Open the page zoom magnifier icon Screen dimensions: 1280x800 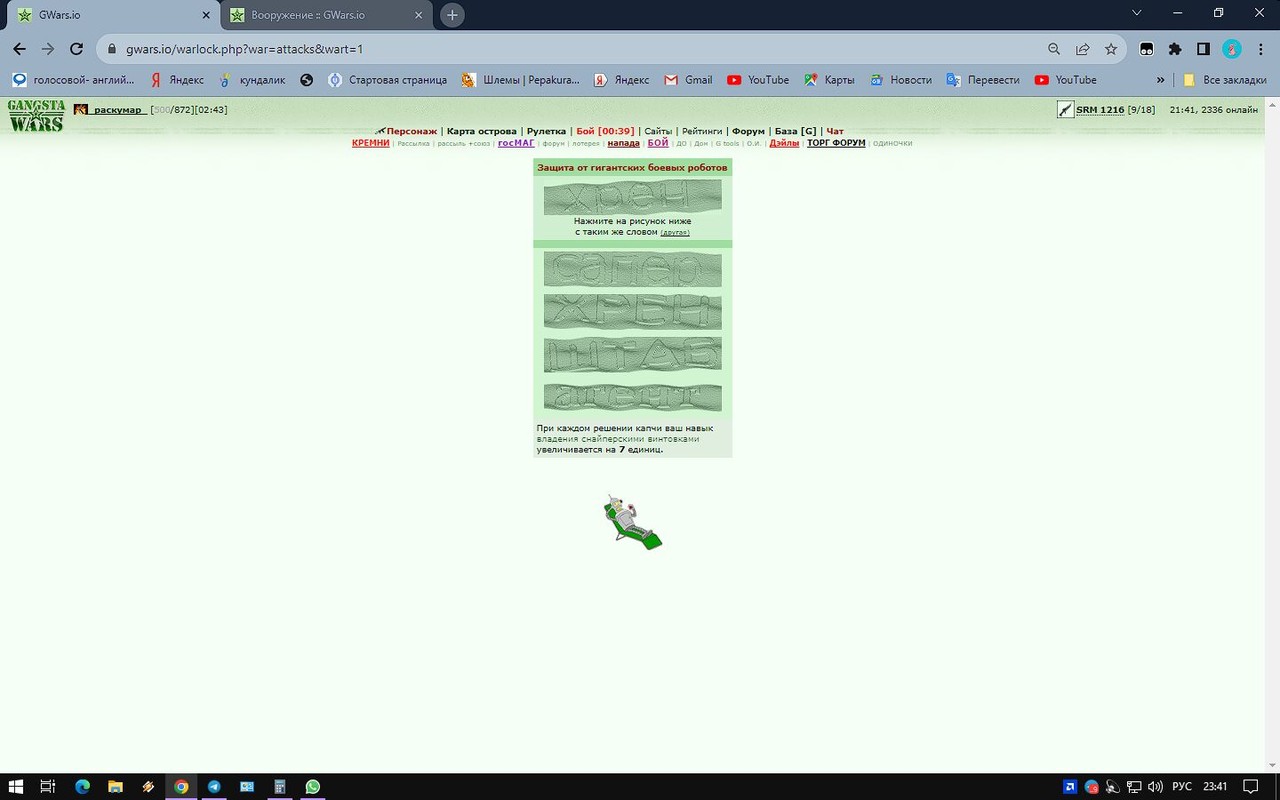1054,49
